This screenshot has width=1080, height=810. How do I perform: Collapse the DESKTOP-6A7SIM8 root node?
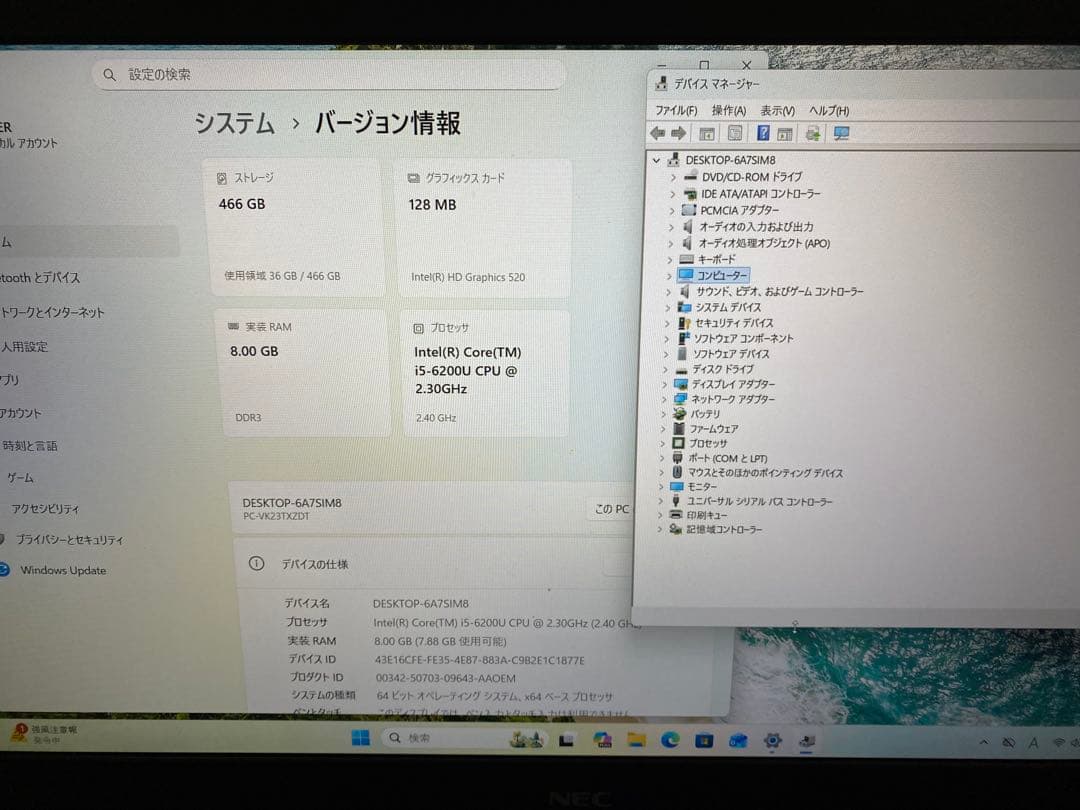(656, 160)
